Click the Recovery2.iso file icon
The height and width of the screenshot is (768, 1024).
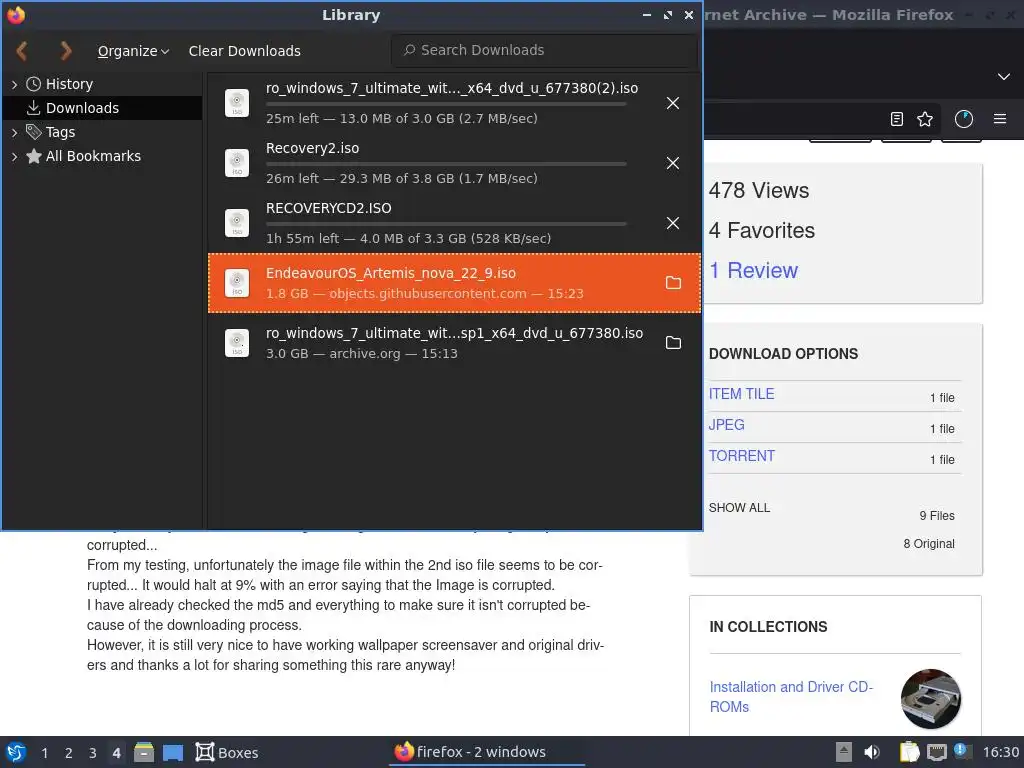[237, 163]
